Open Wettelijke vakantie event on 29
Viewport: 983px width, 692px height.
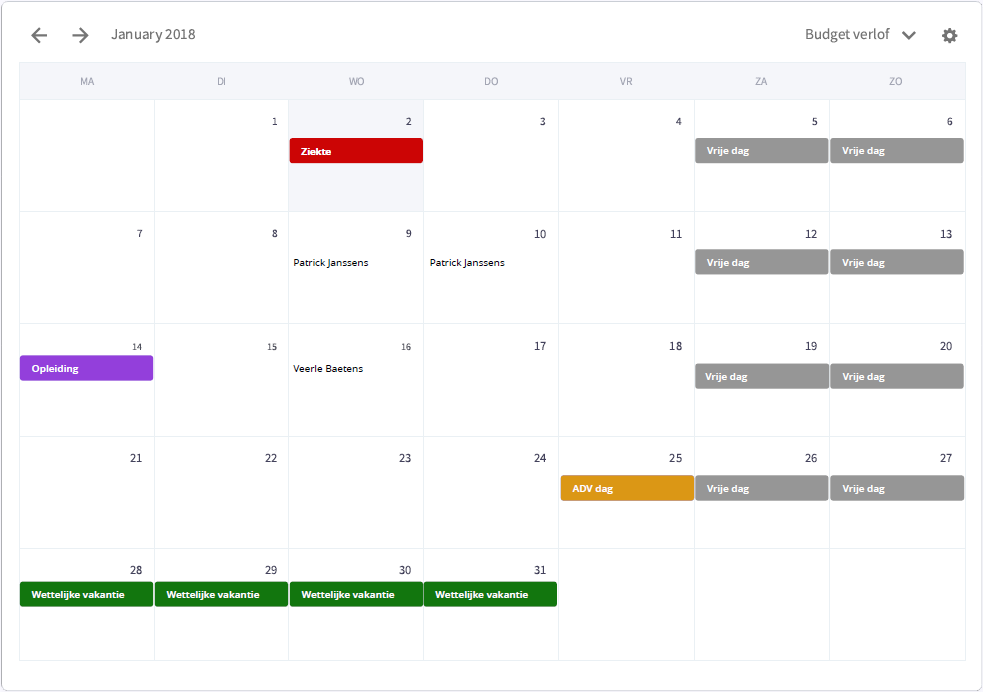coord(221,594)
